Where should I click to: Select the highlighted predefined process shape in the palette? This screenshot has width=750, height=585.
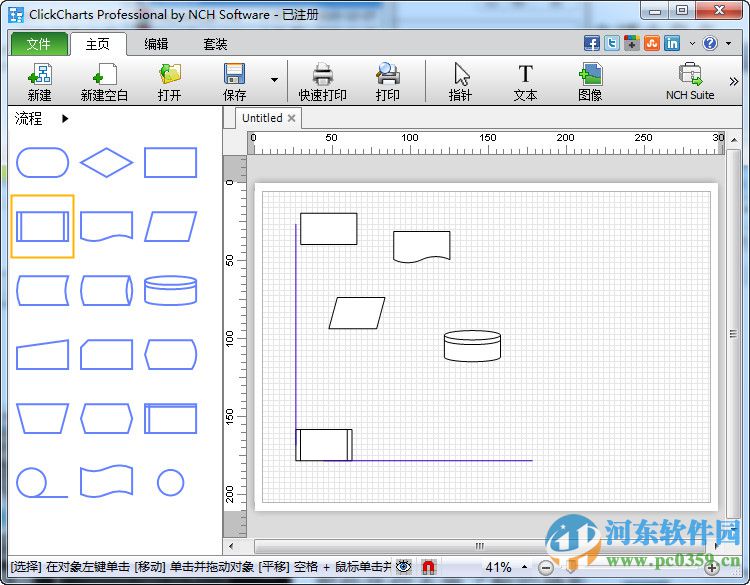(x=43, y=226)
